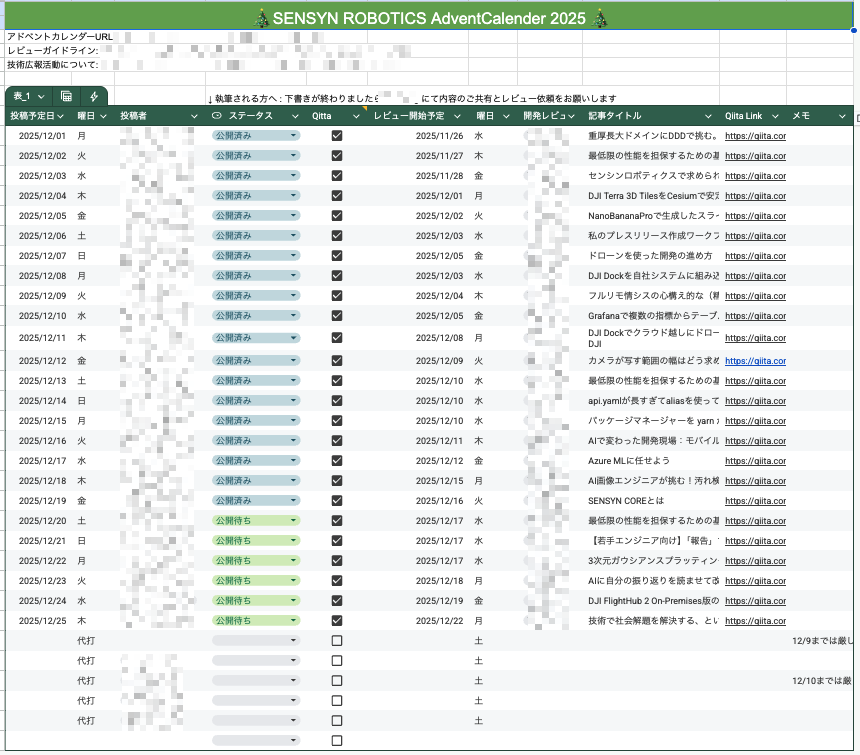Screen dimensions: 860x755
Task: Open the レビュー開始予定 column header dropdown
Action: coord(457,116)
